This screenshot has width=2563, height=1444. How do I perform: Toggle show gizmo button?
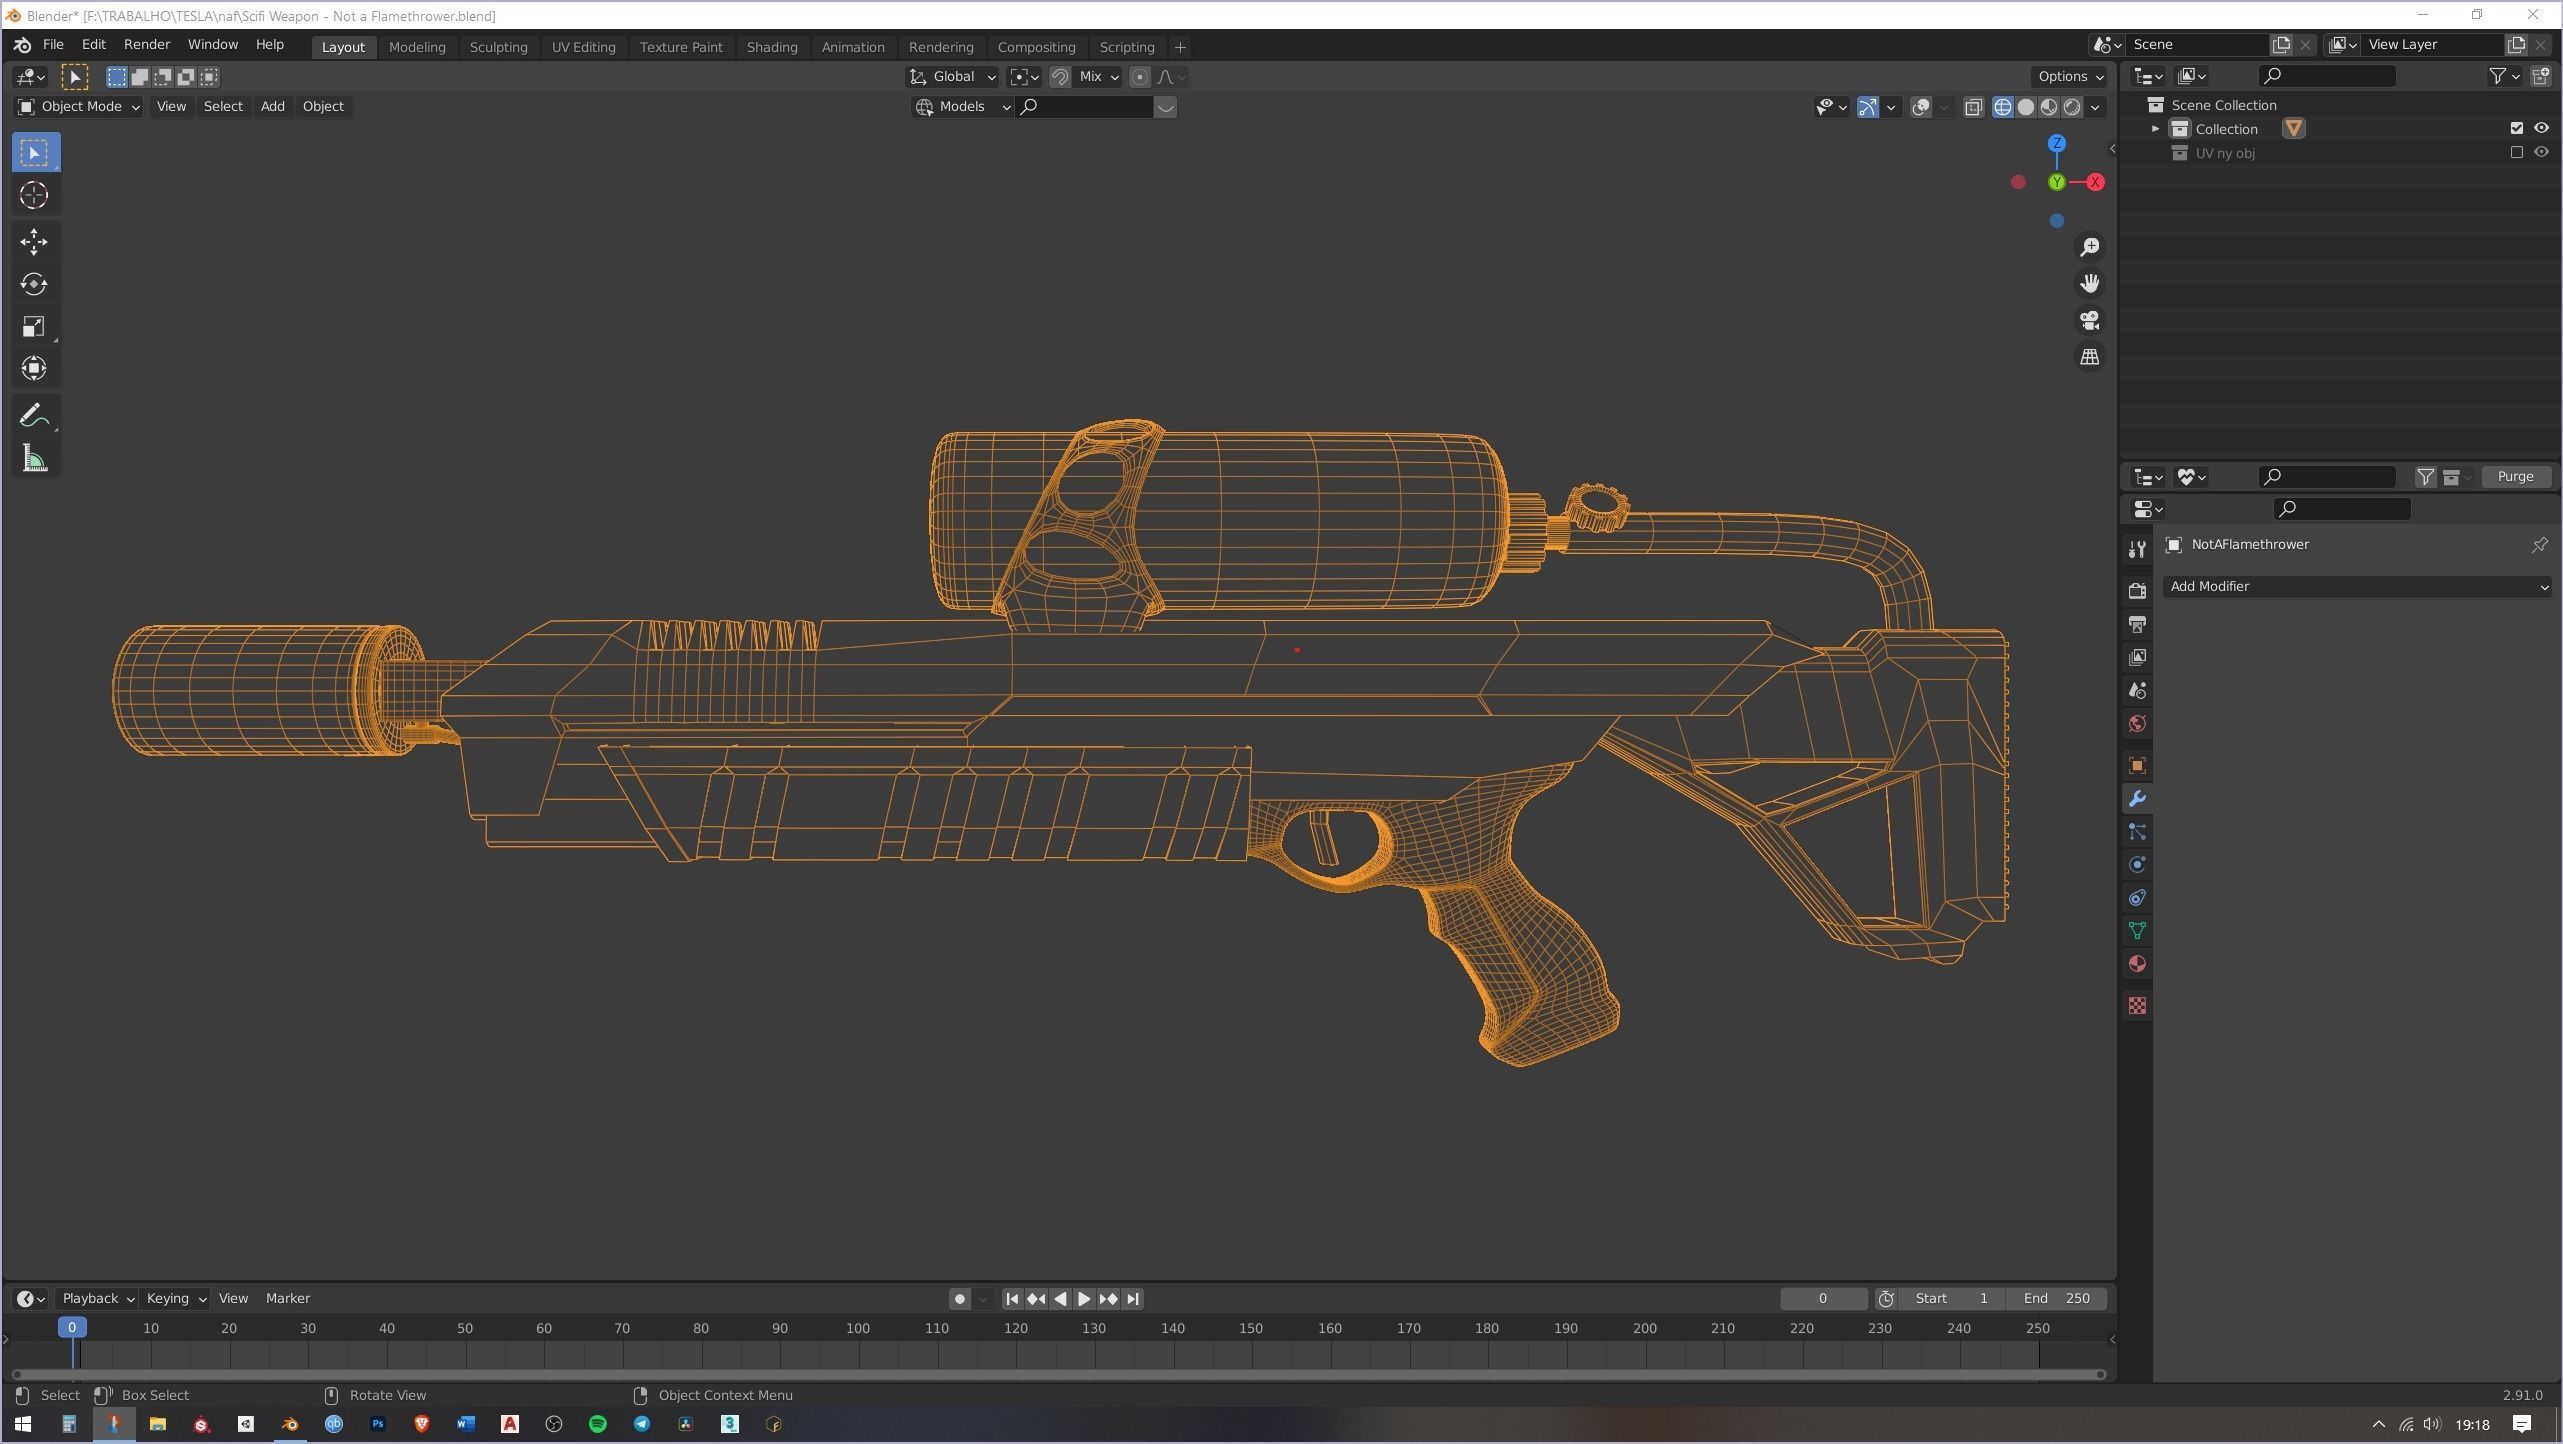1867,107
